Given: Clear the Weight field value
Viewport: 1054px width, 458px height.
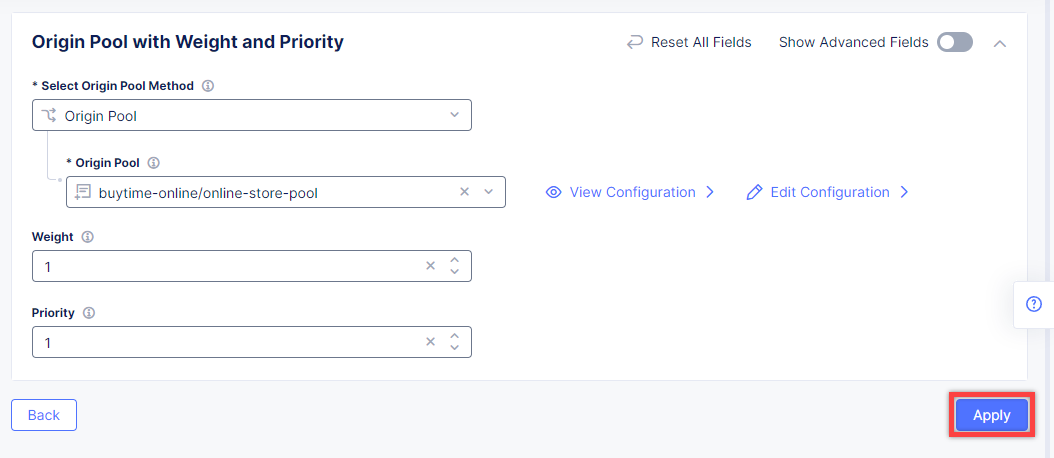Looking at the screenshot, I should click(x=430, y=266).
